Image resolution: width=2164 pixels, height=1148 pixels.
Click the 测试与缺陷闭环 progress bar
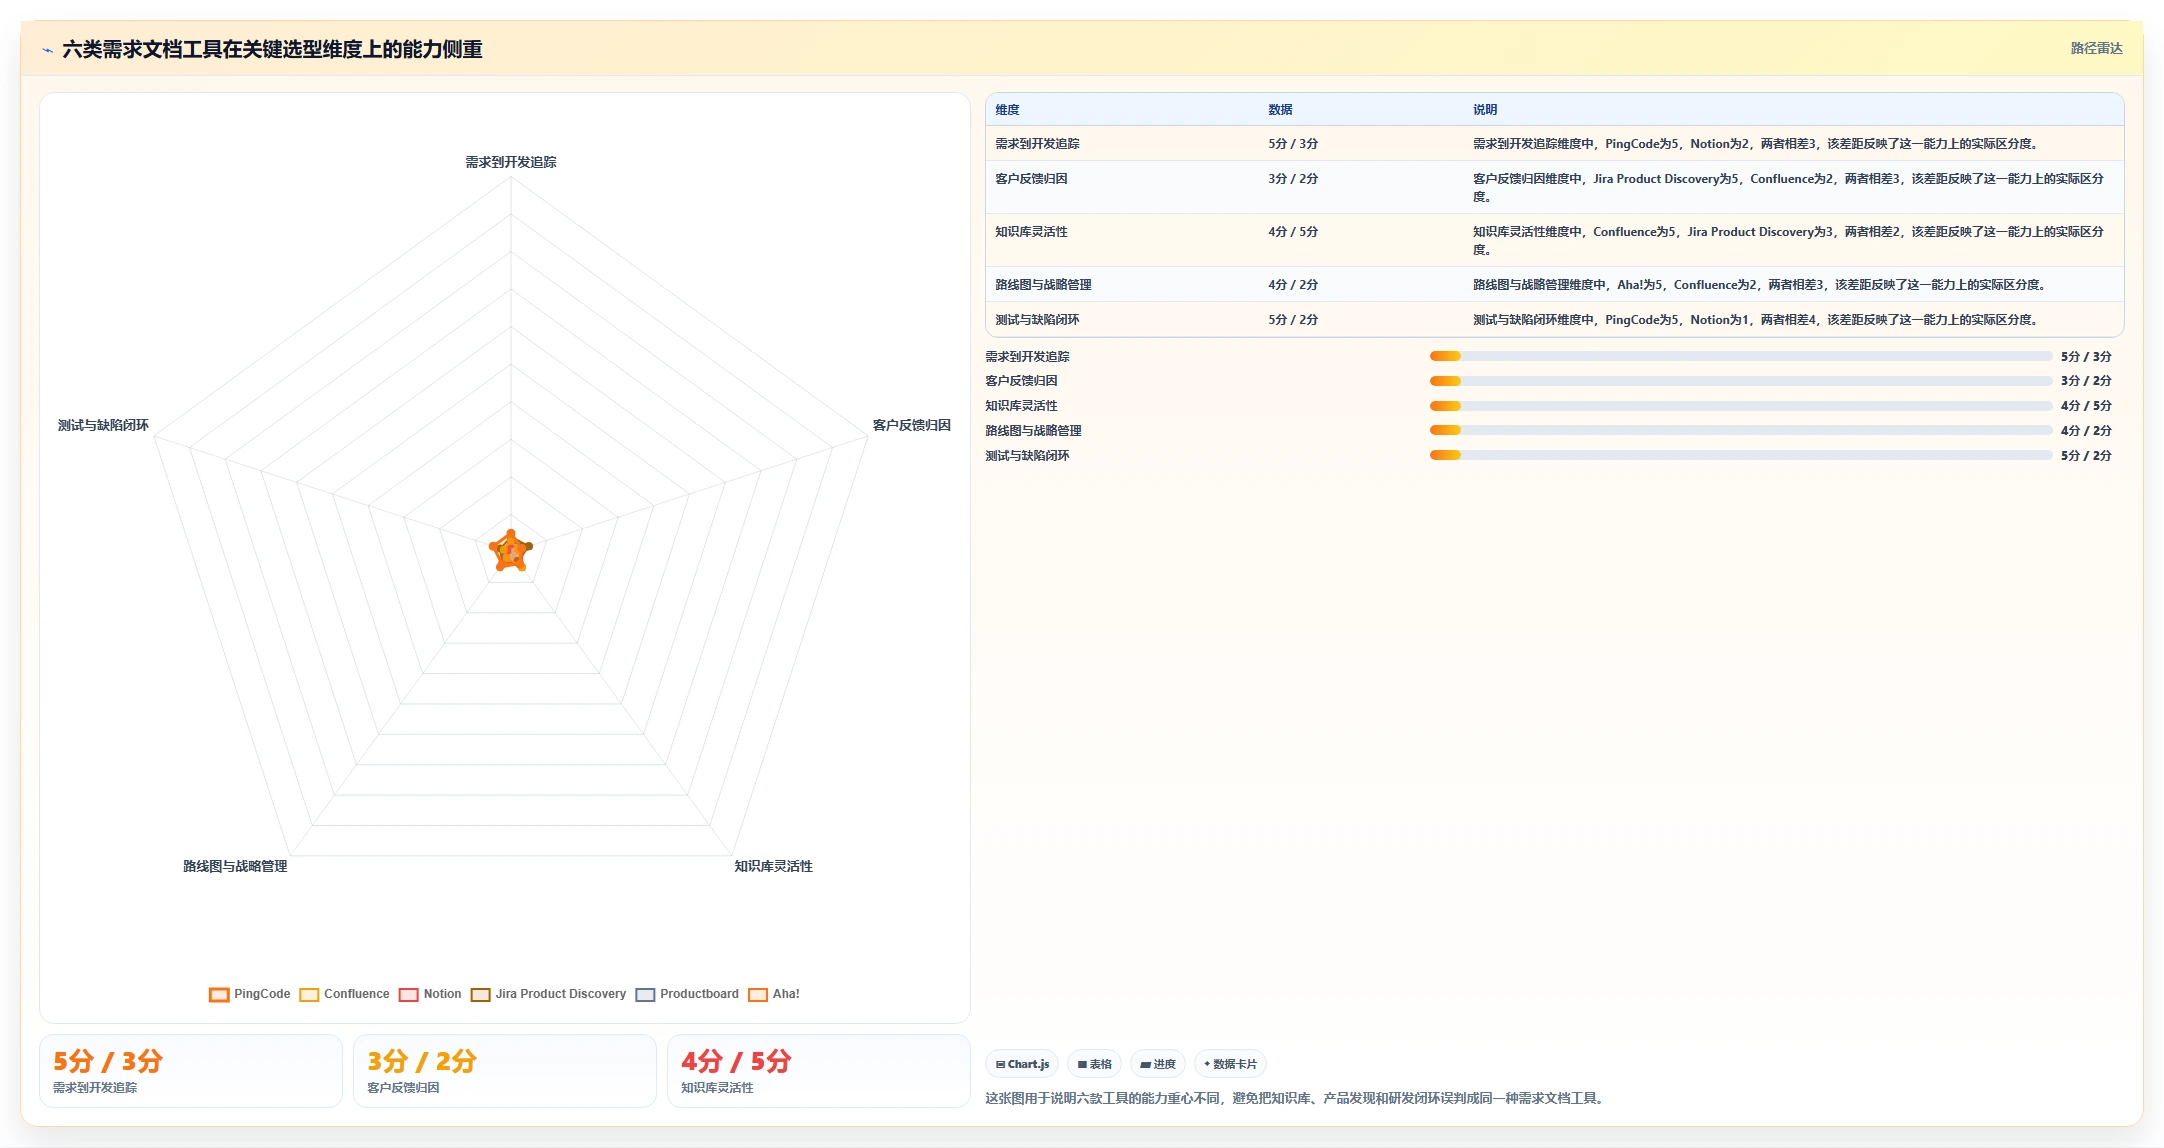pos(1740,455)
